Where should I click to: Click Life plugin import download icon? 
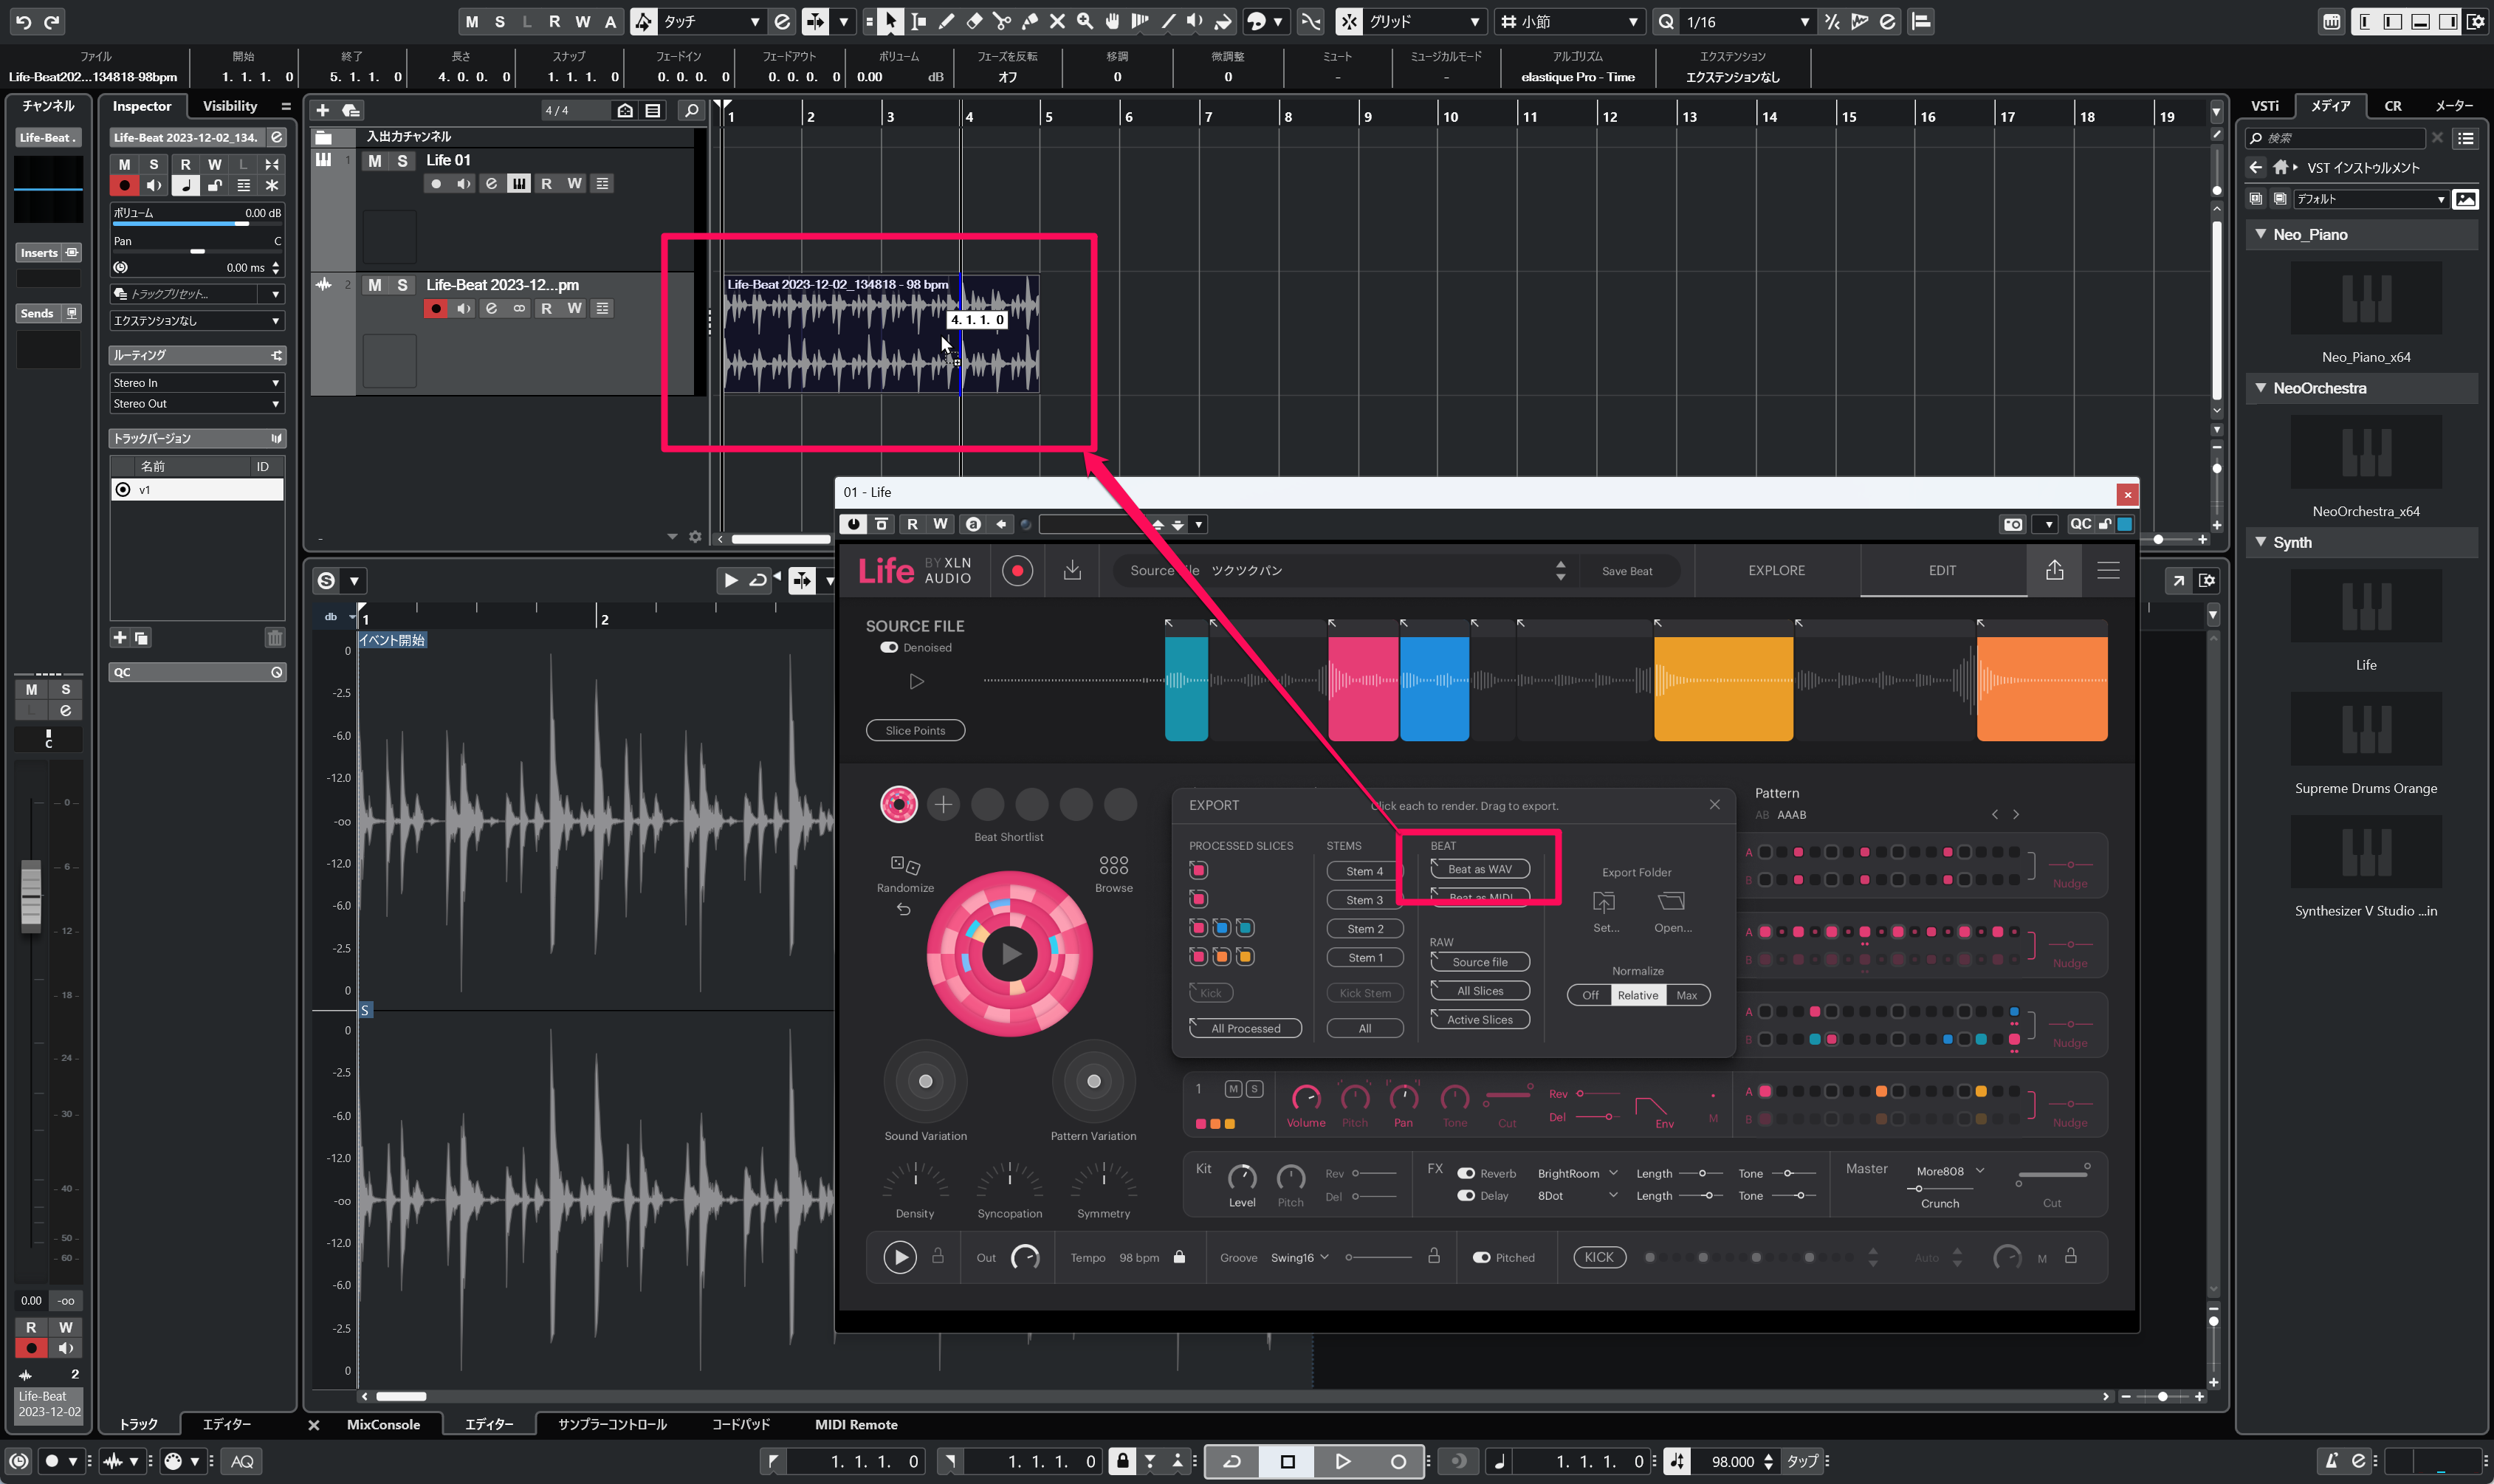point(1072,570)
